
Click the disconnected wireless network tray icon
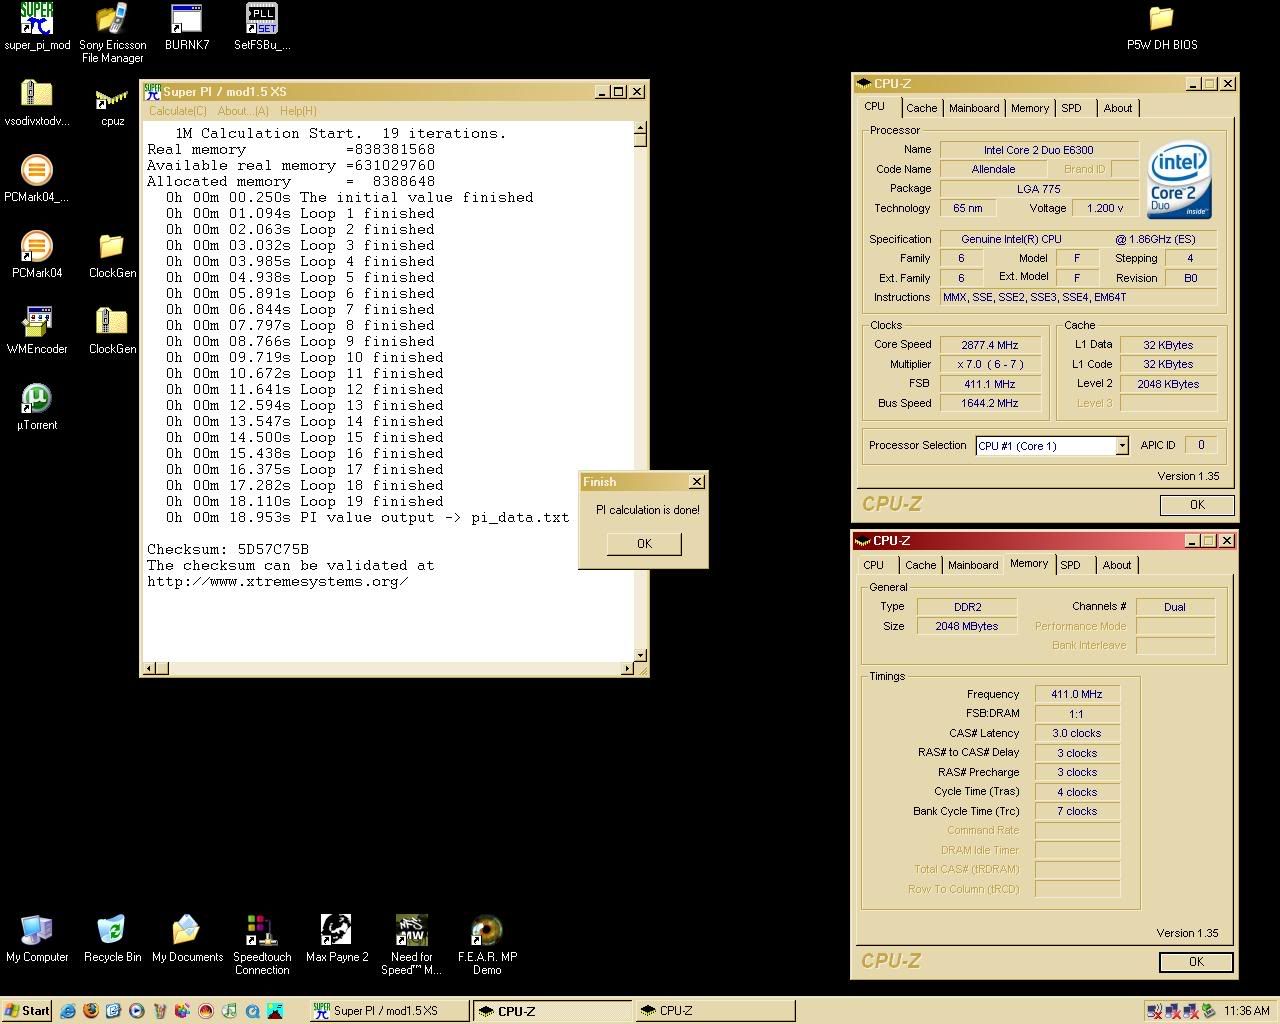(x=1154, y=1011)
